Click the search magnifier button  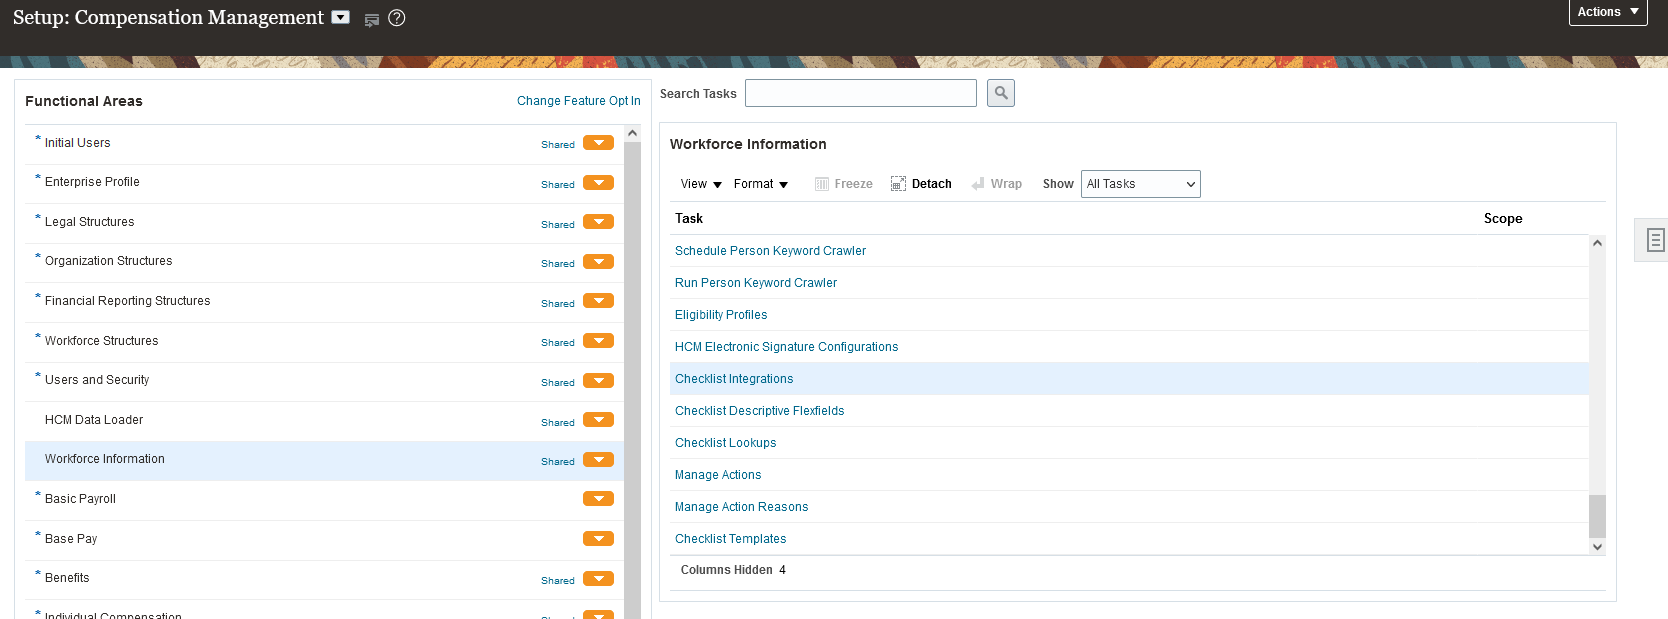[1001, 93]
